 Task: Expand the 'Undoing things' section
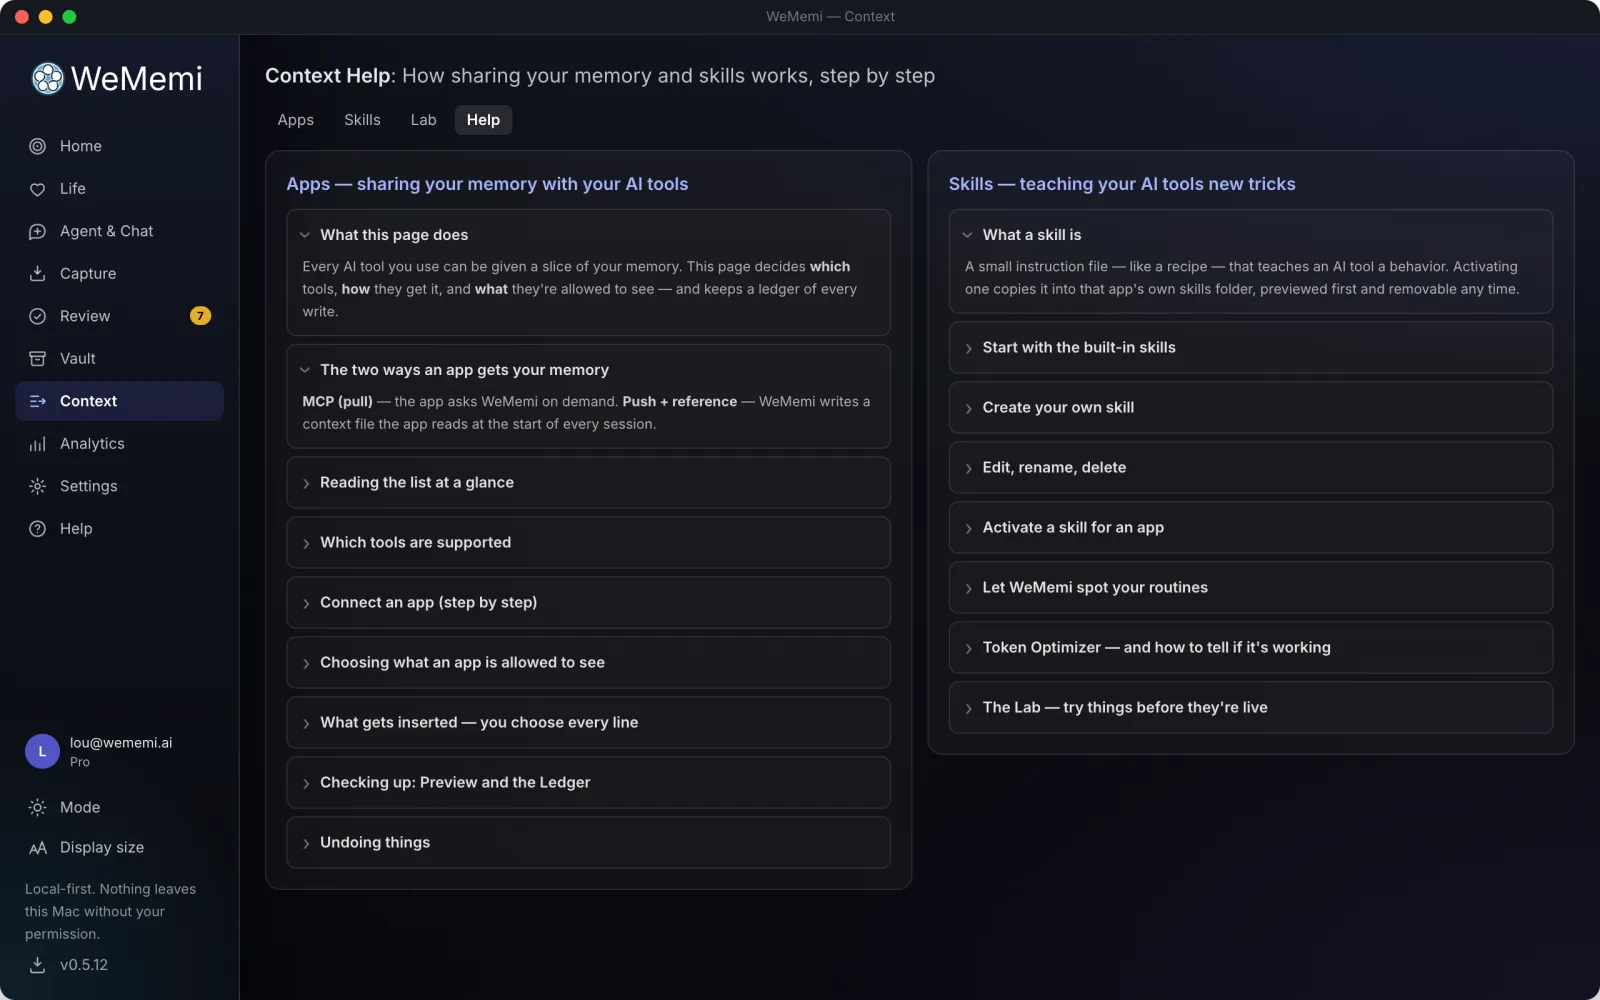click(x=588, y=842)
